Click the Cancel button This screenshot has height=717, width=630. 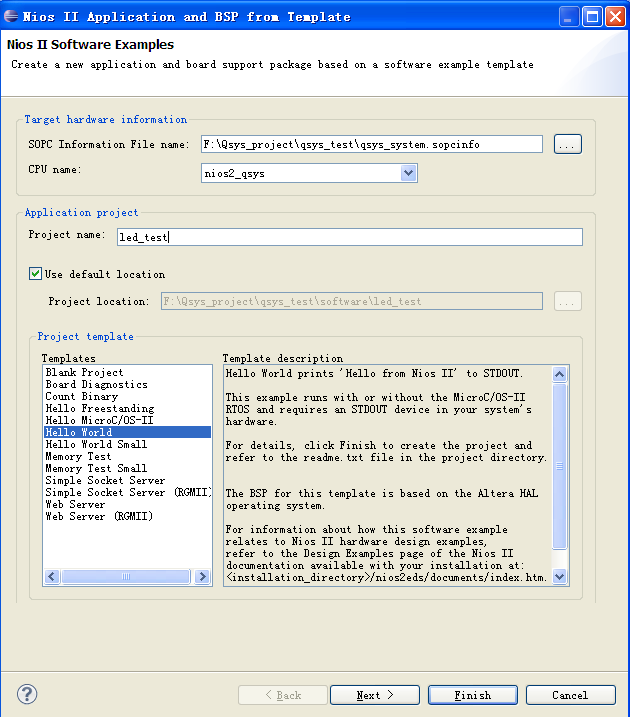(571, 695)
